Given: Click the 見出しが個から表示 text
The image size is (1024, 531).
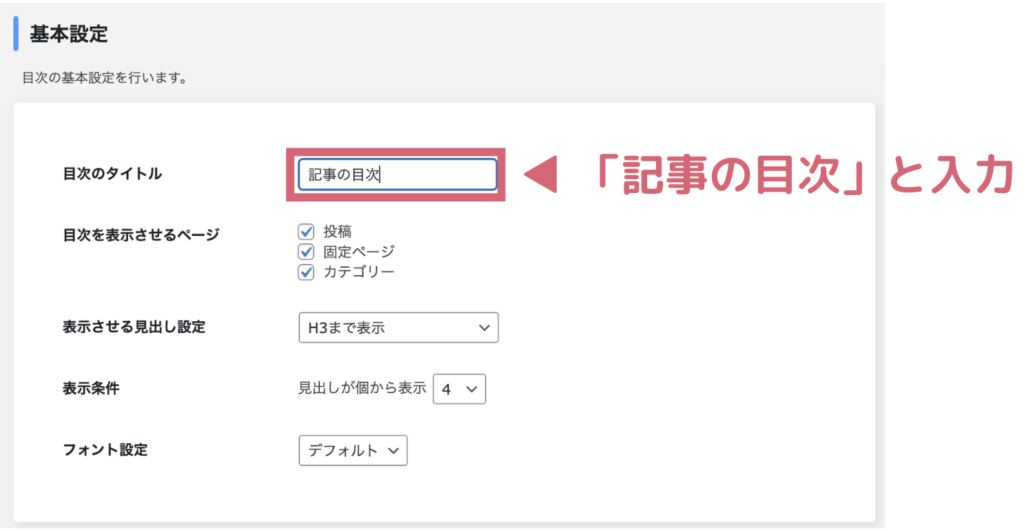Looking at the screenshot, I should [362, 388].
